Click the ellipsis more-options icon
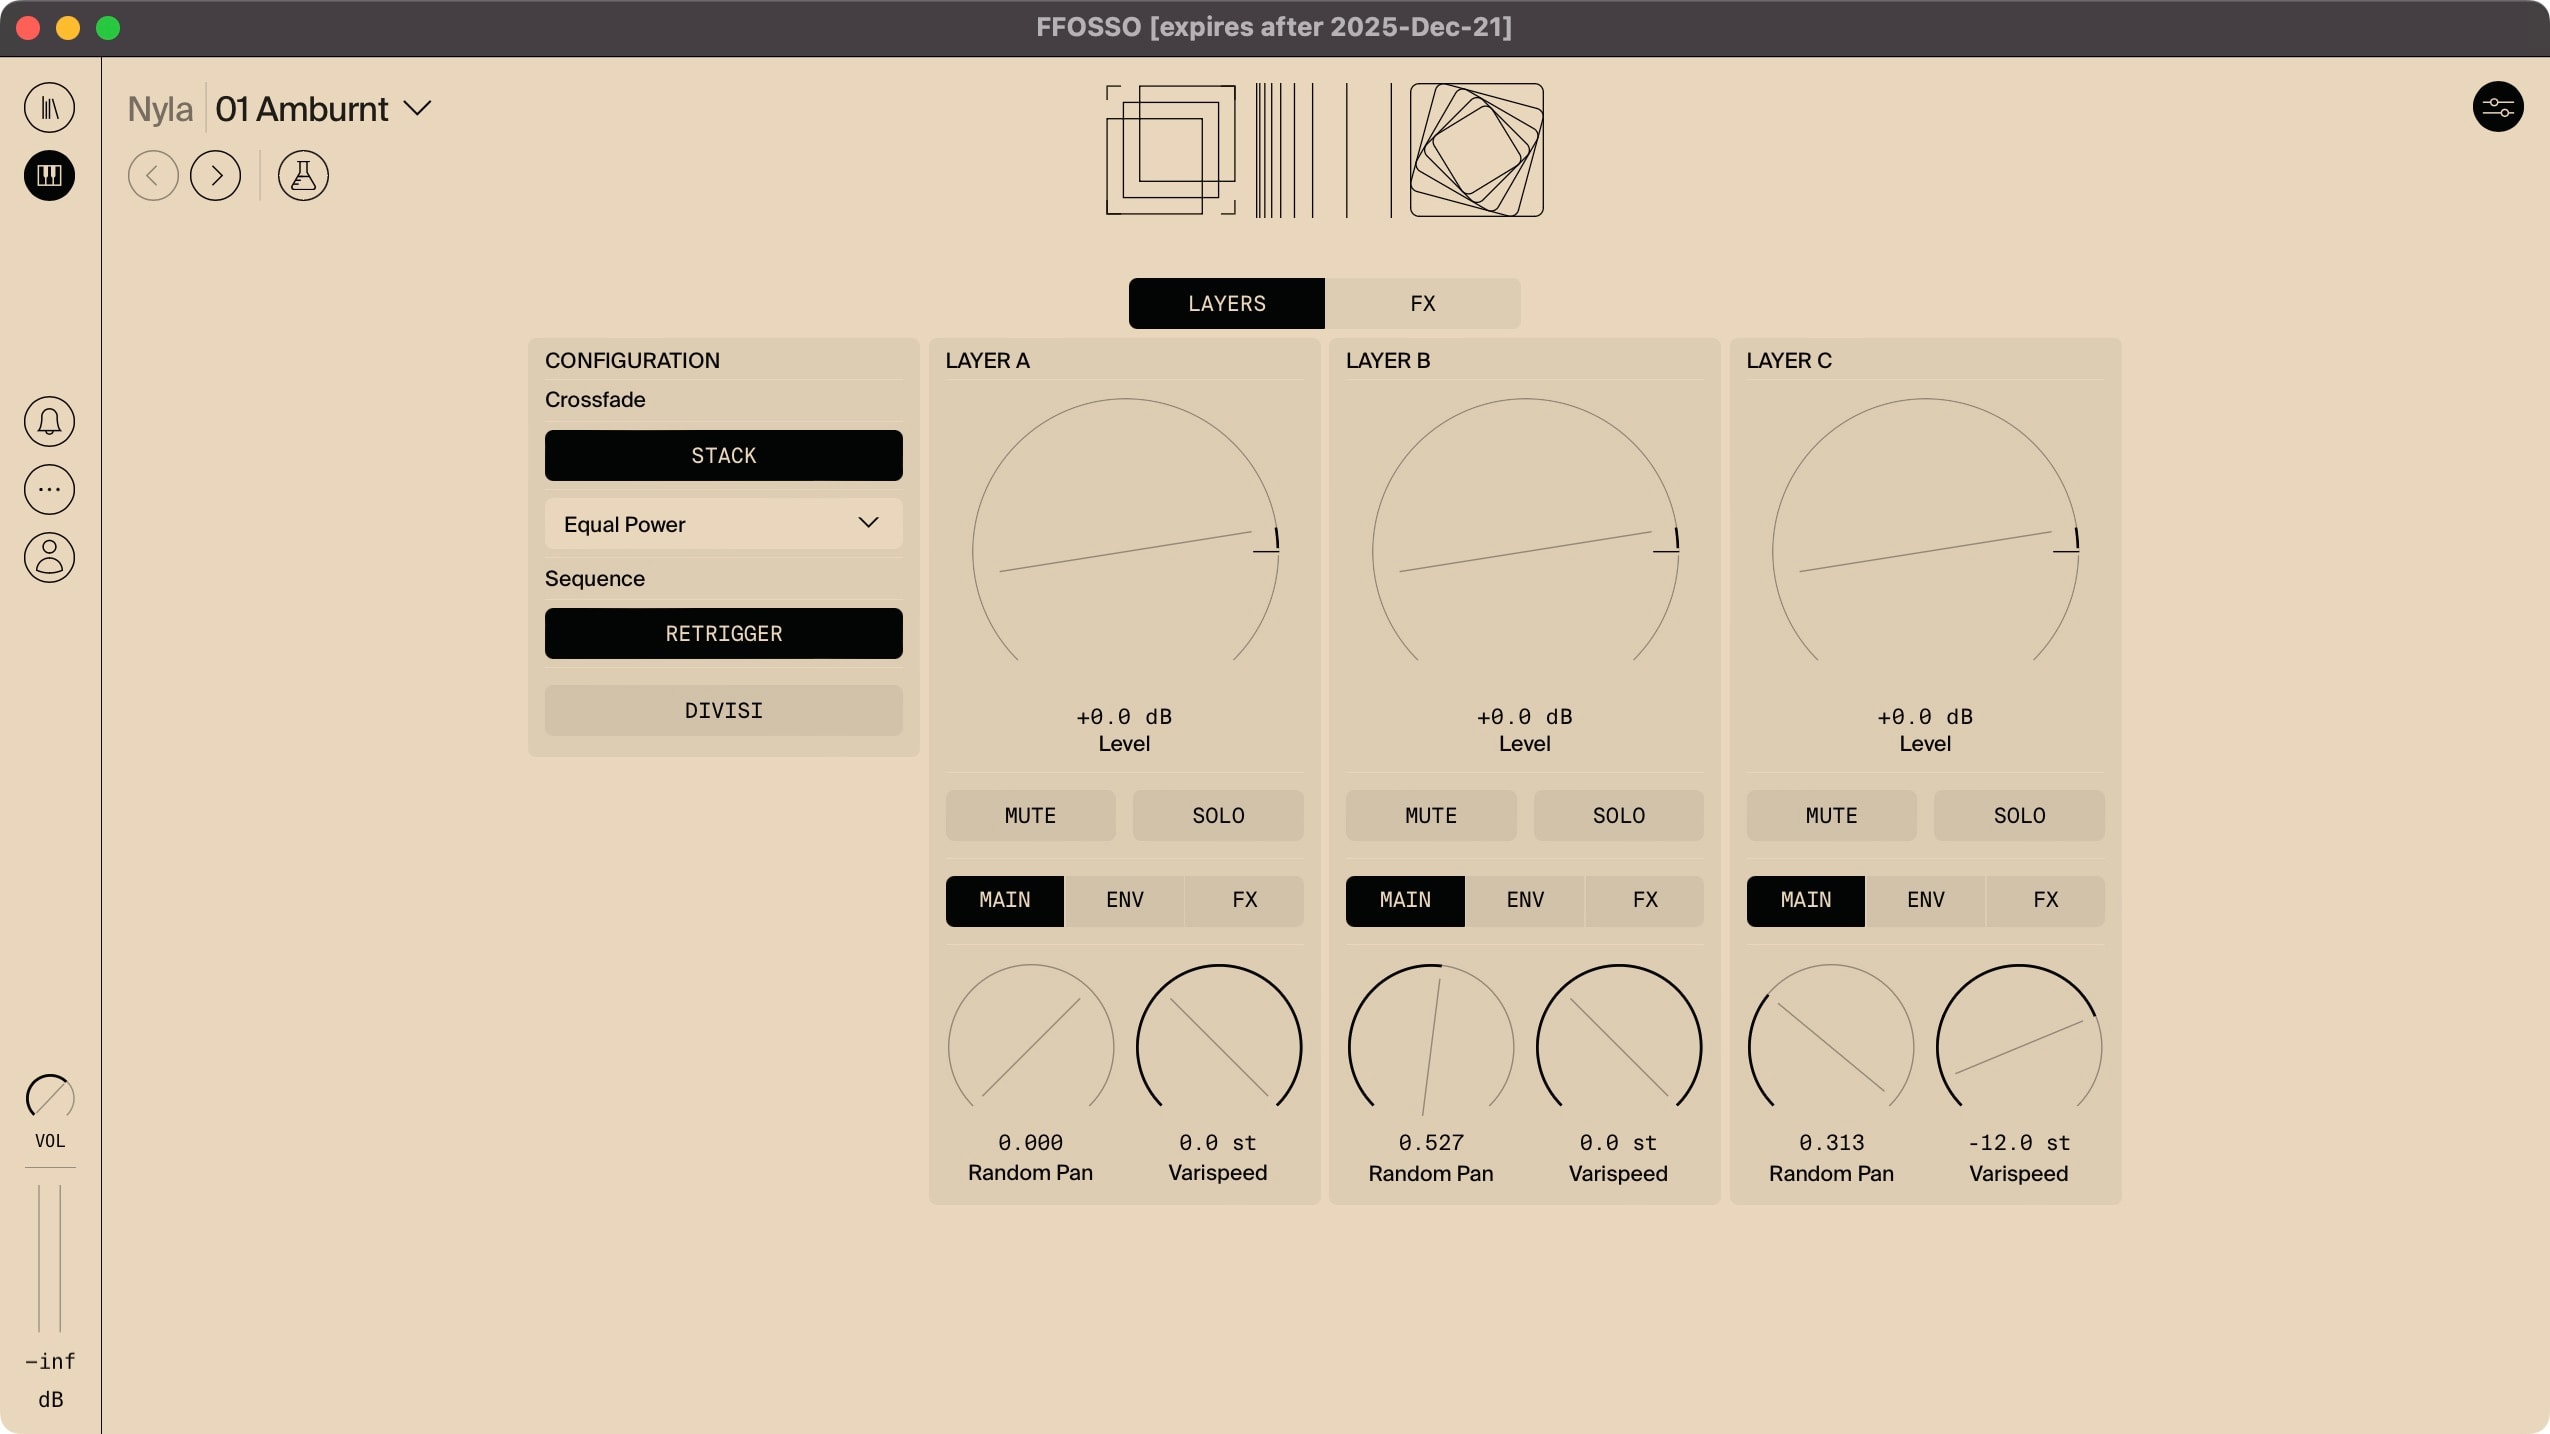 (49, 489)
